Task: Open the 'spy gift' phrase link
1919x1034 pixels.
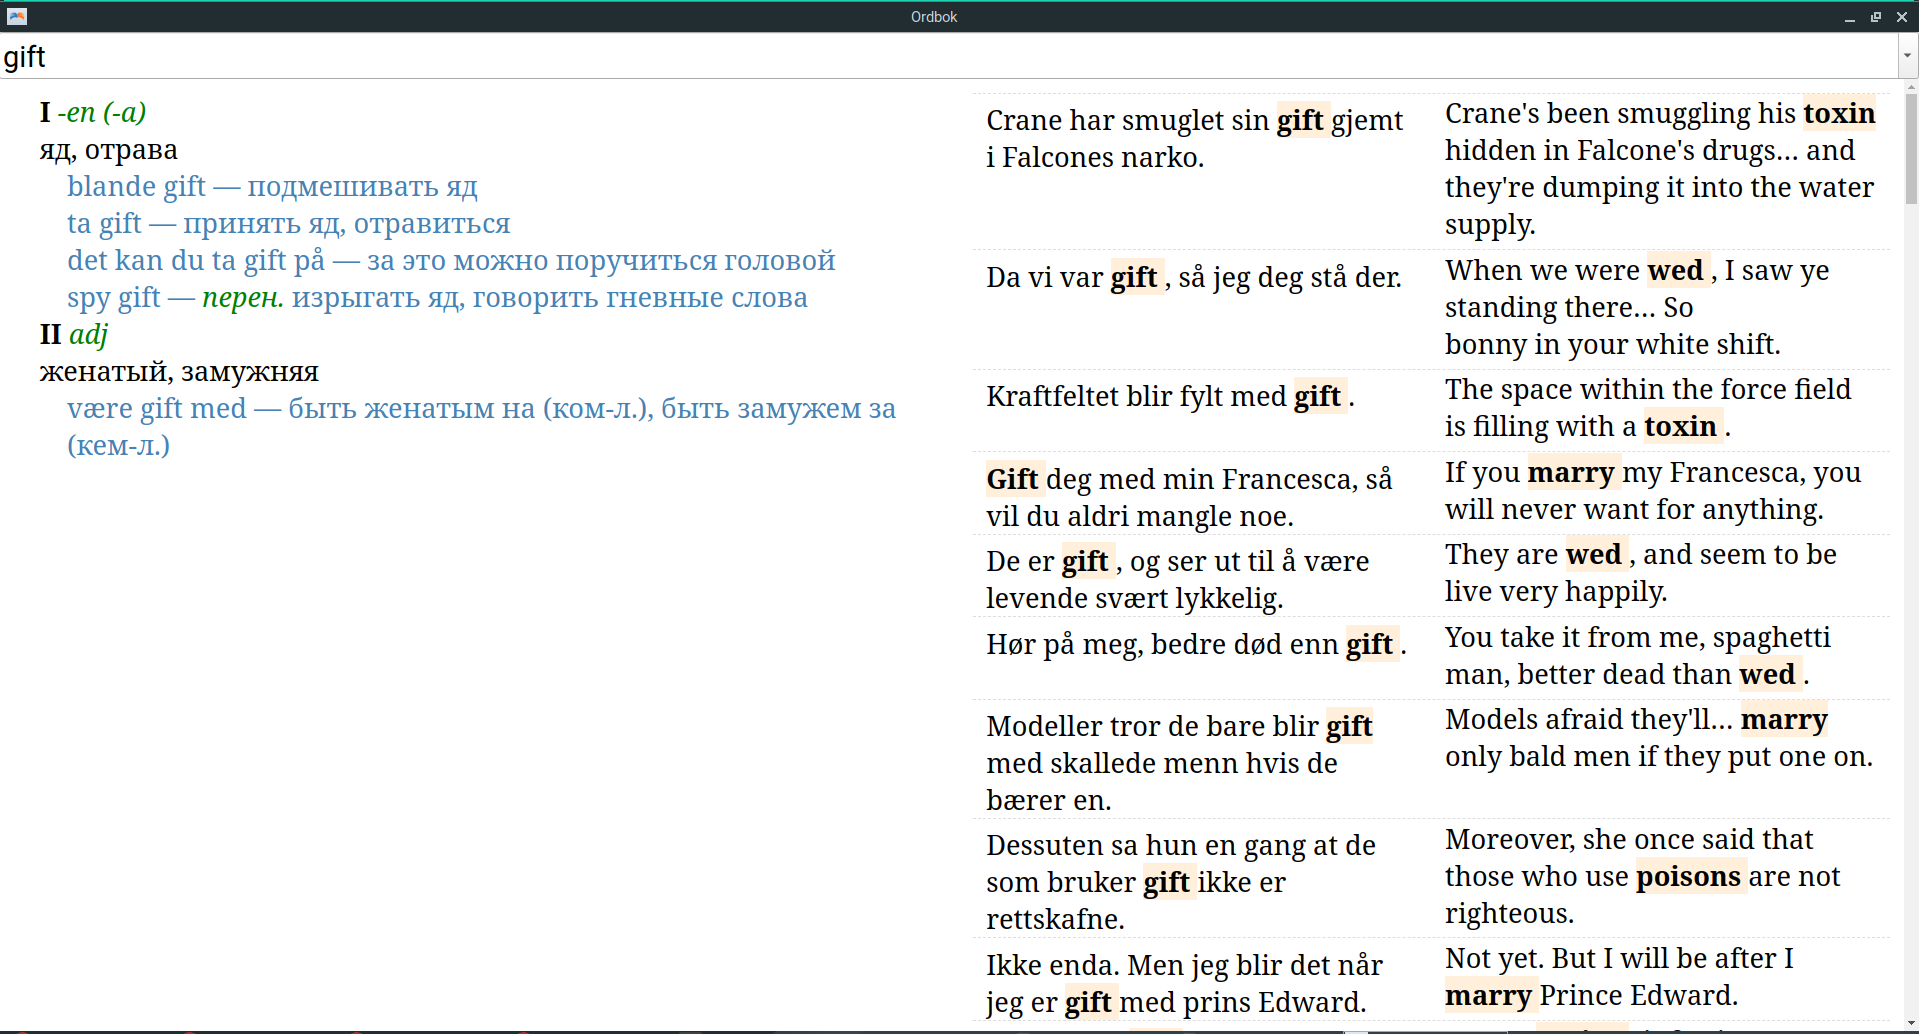Action: pyautogui.click(x=437, y=297)
